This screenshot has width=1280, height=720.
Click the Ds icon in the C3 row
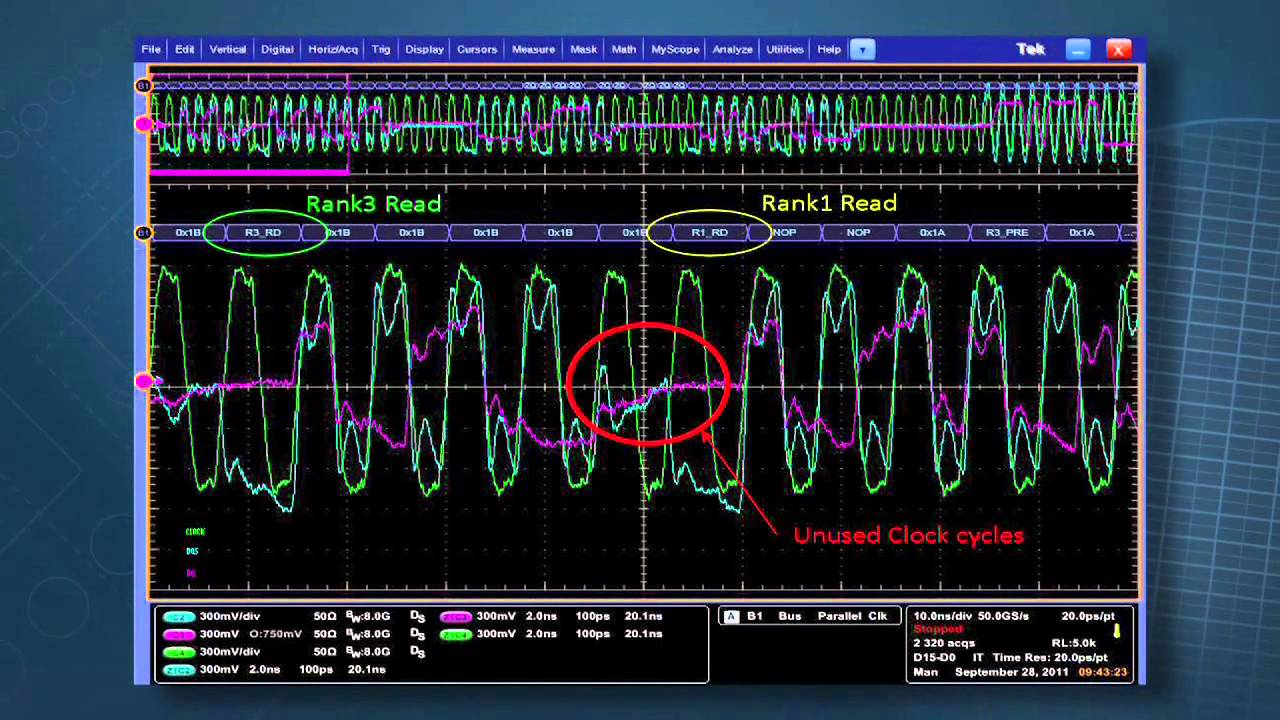[x=418, y=634]
